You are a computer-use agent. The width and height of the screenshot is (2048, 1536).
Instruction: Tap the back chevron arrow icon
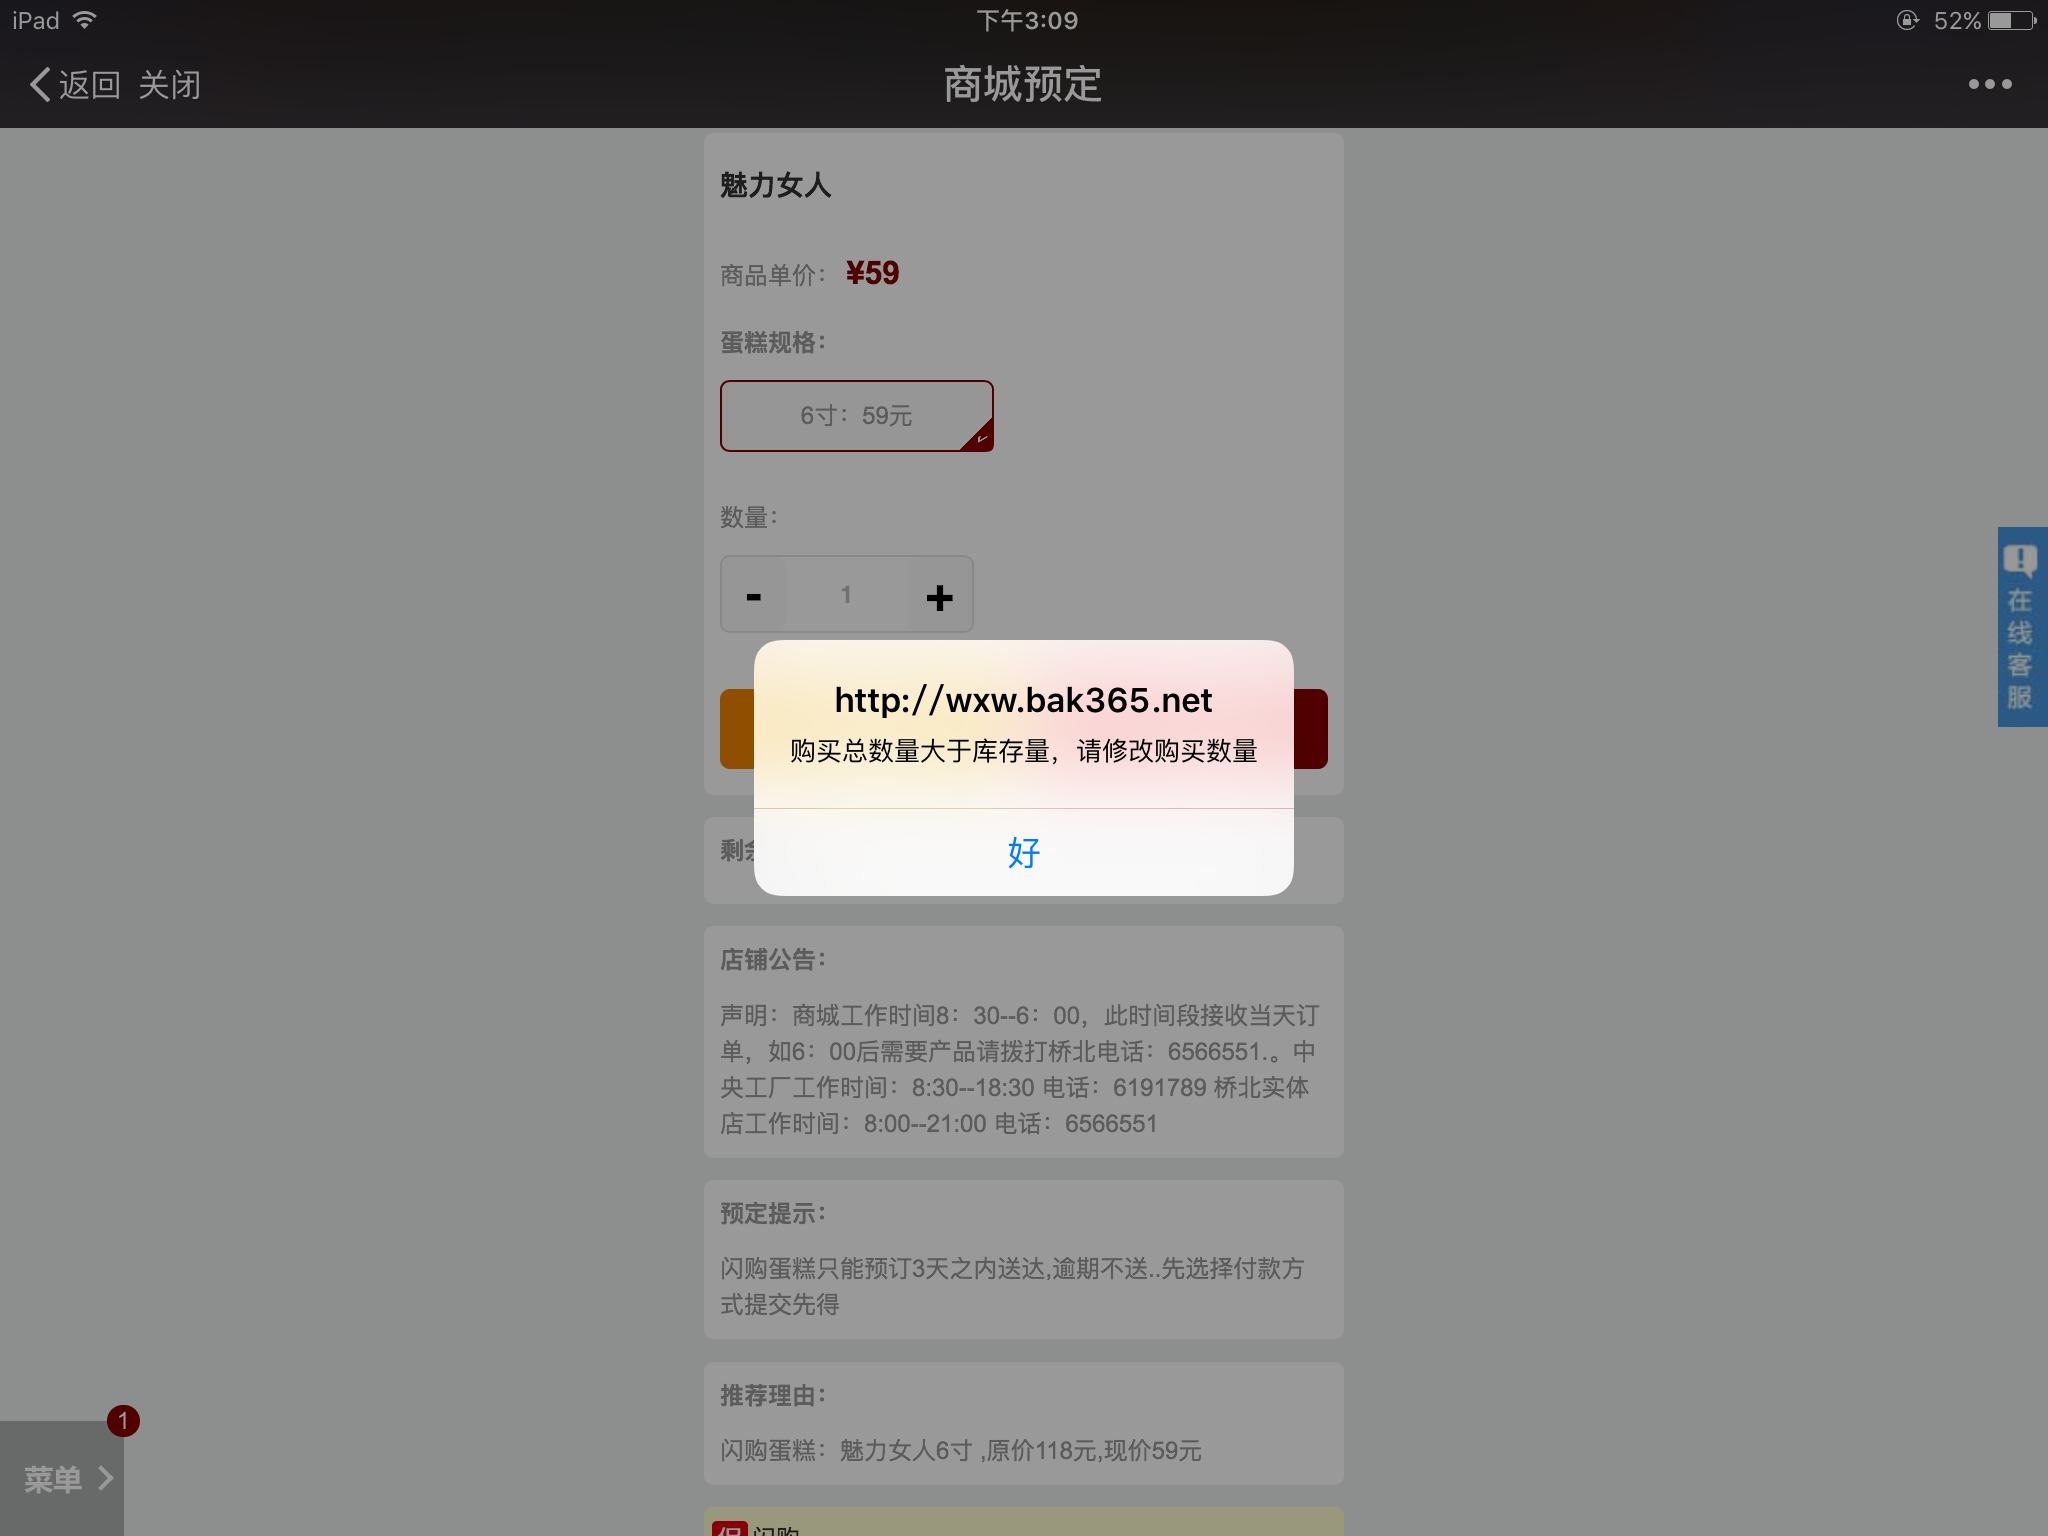pyautogui.click(x=40, y=85)
